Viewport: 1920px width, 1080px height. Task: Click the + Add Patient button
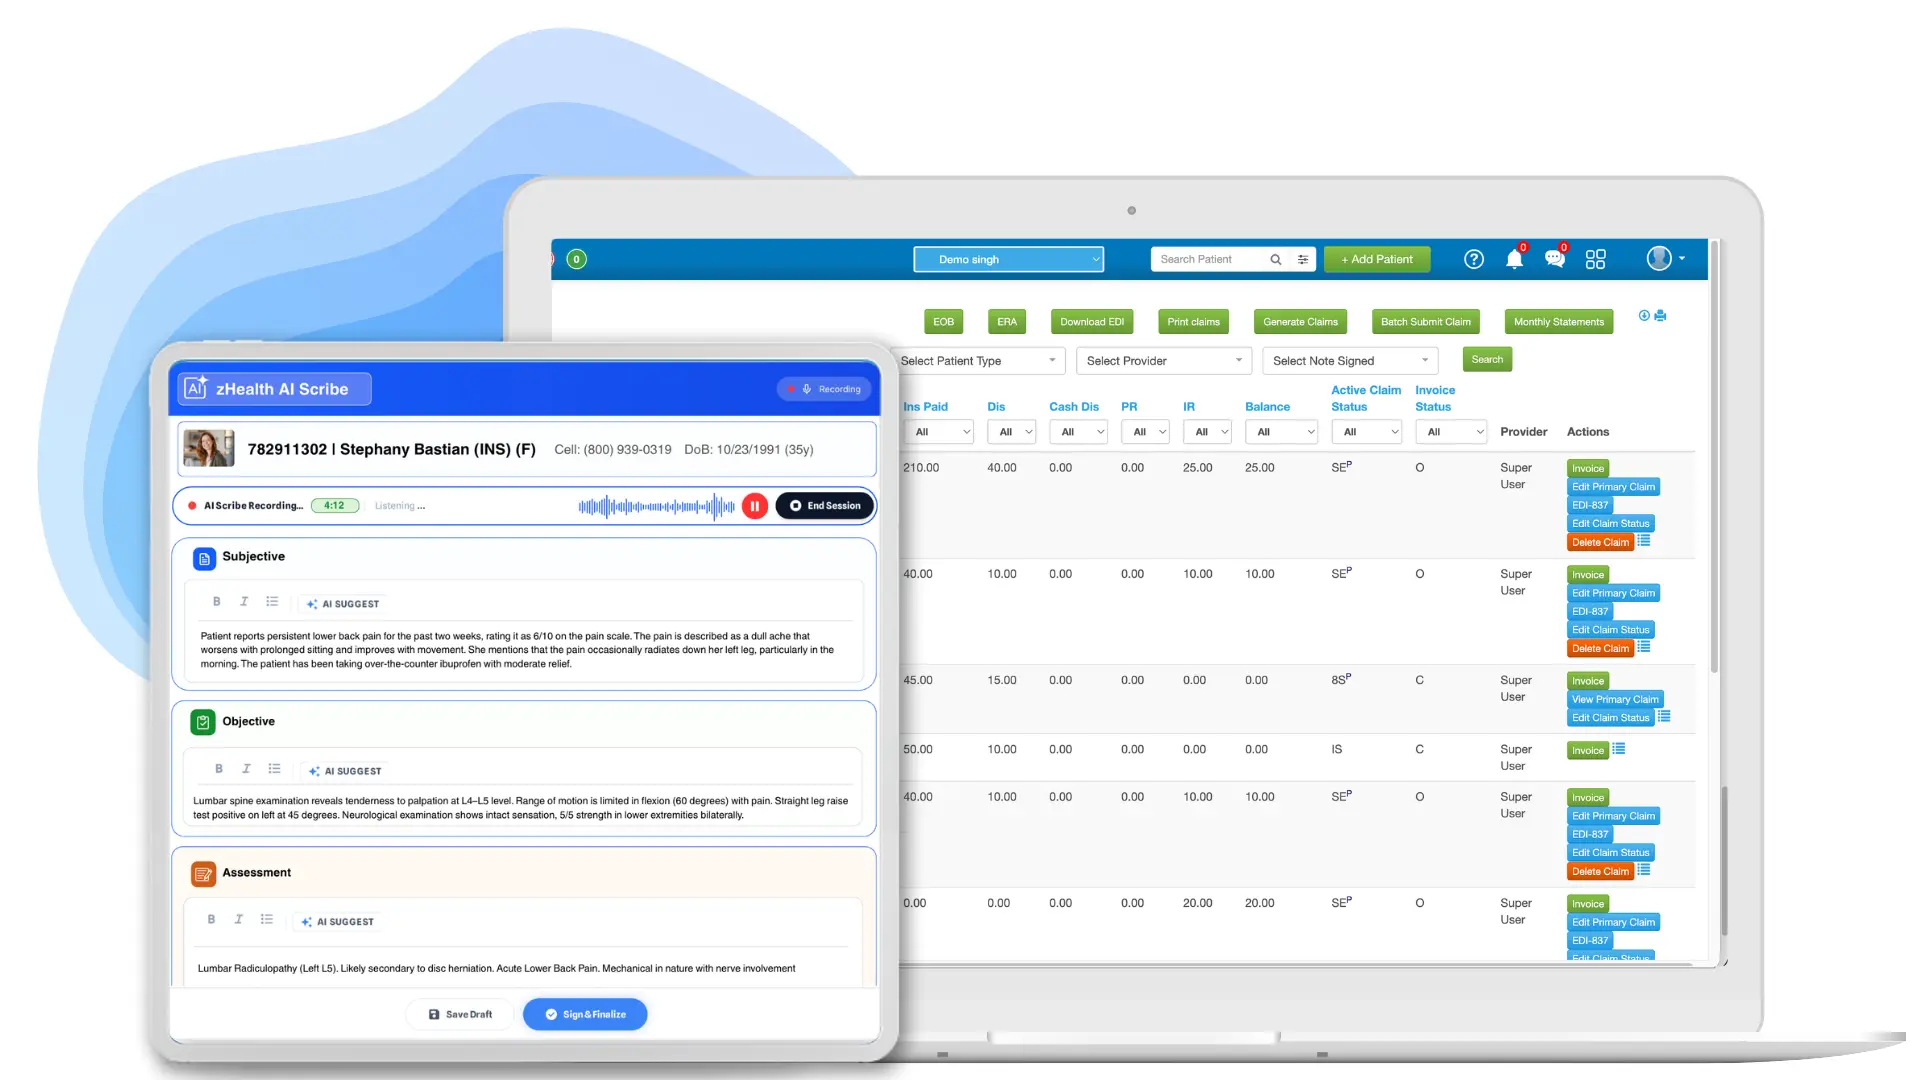[1377, 260]
